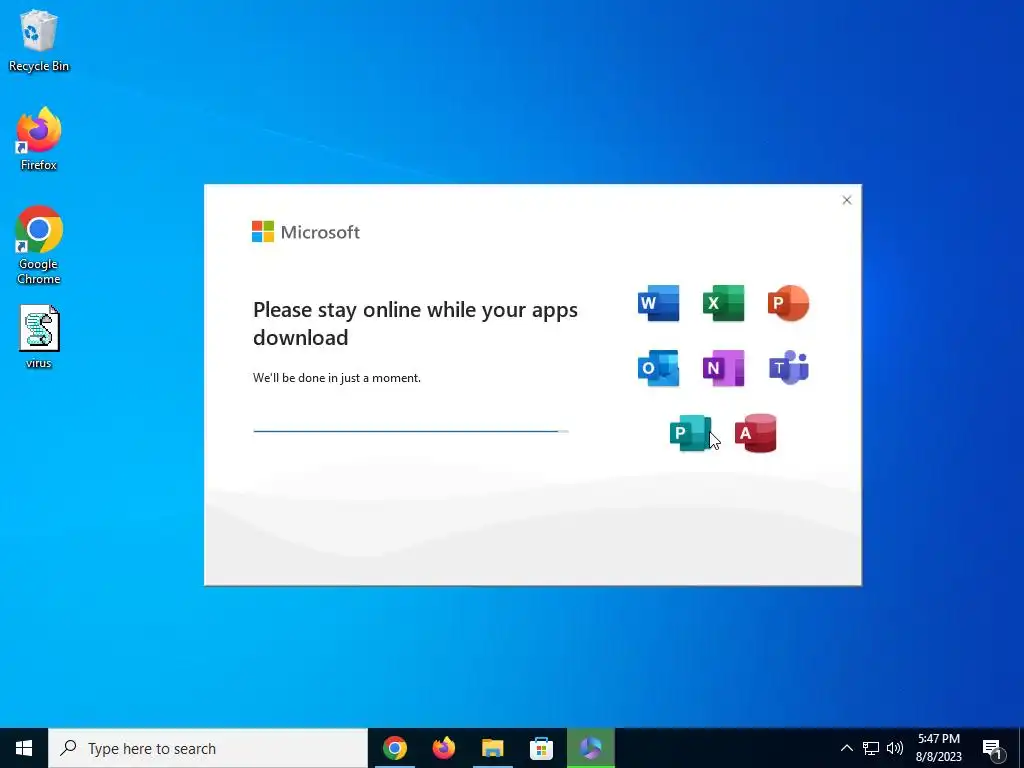Close the Microsoft installer dialog
The image size is (1024, 768).
(846, 200)
